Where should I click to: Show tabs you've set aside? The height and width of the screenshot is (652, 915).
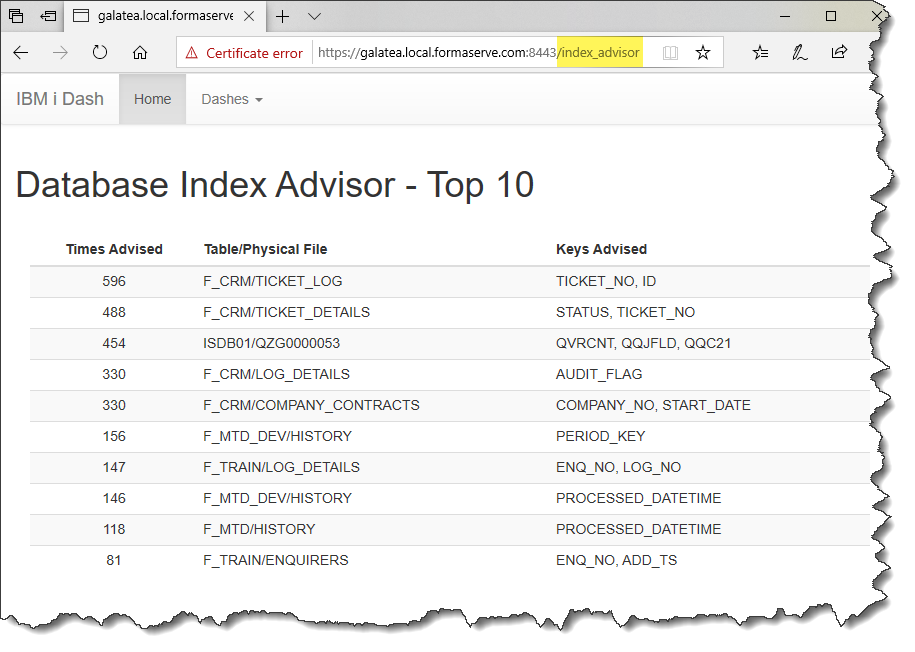click(16, 16)
